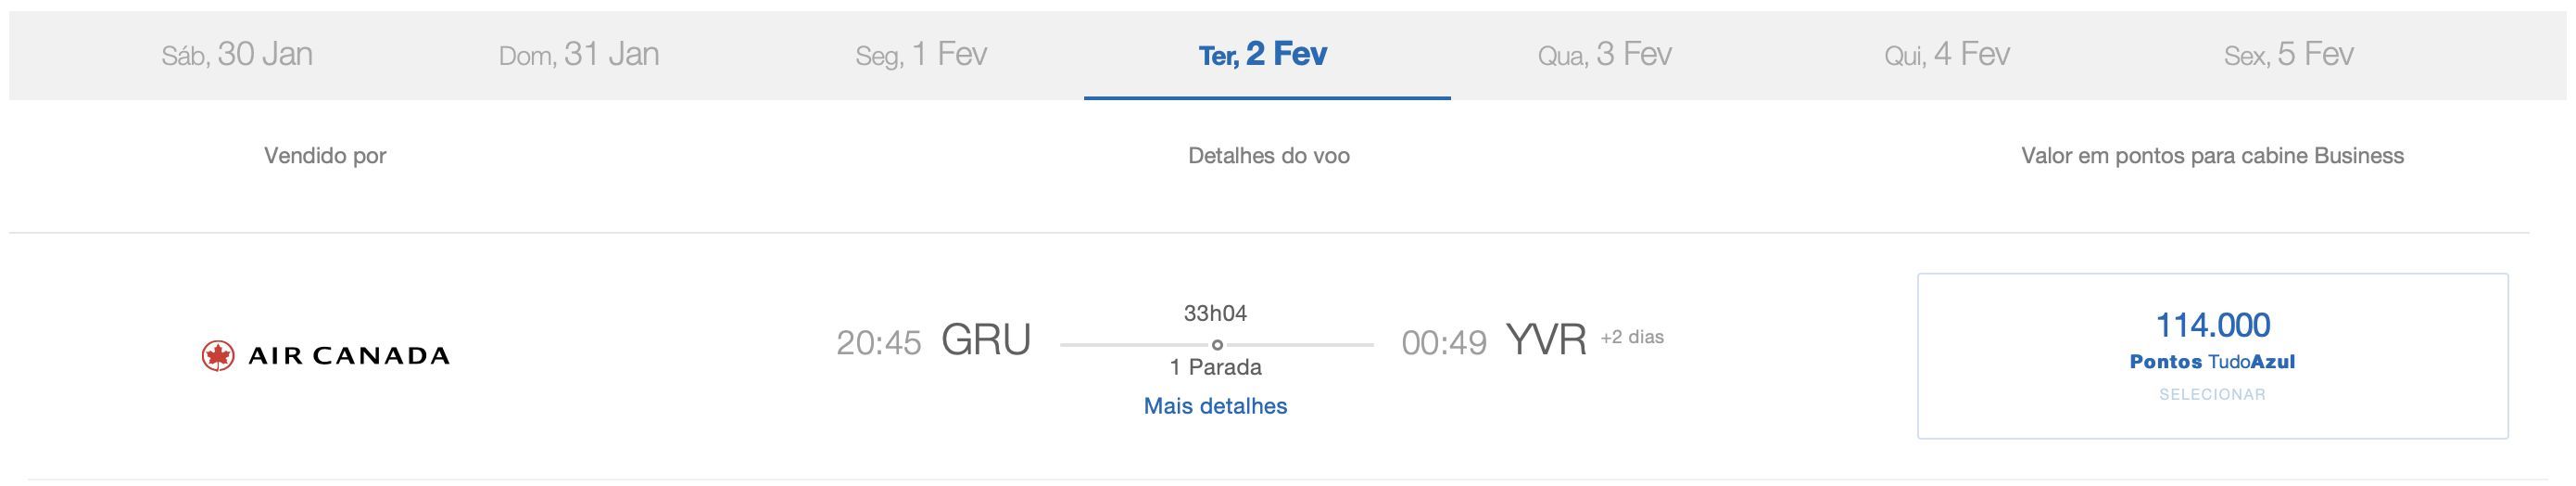Click the Air Canada maple leaf logo
The width and height of the screenshot is (2576, 486).
(218, 356)
